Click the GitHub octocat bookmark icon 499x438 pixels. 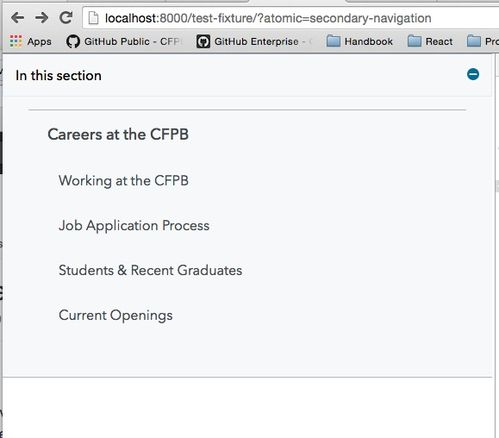point(73,42)
